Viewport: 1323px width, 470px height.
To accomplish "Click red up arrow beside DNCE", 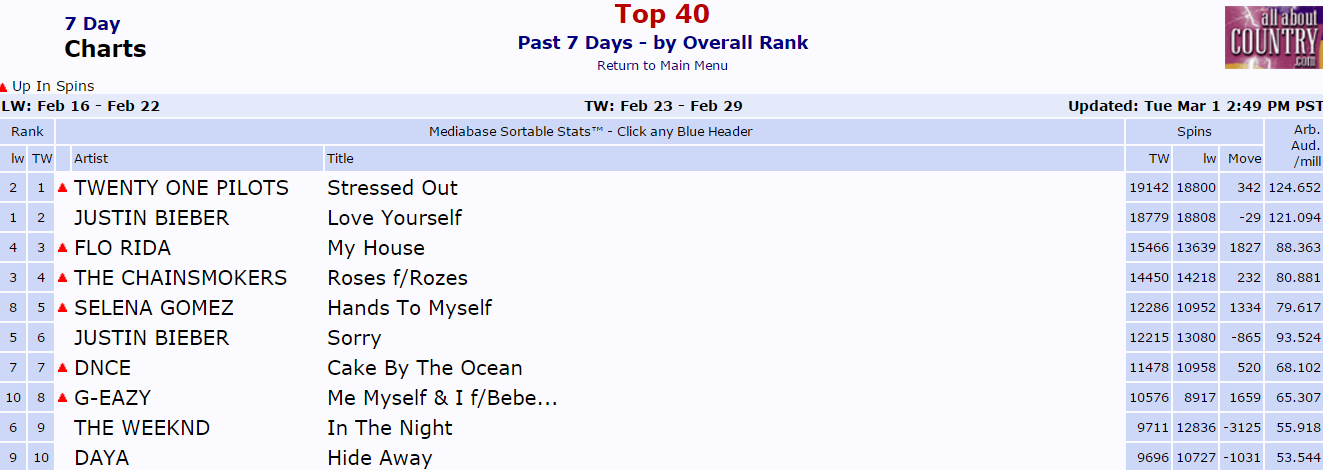I will 63,368.
